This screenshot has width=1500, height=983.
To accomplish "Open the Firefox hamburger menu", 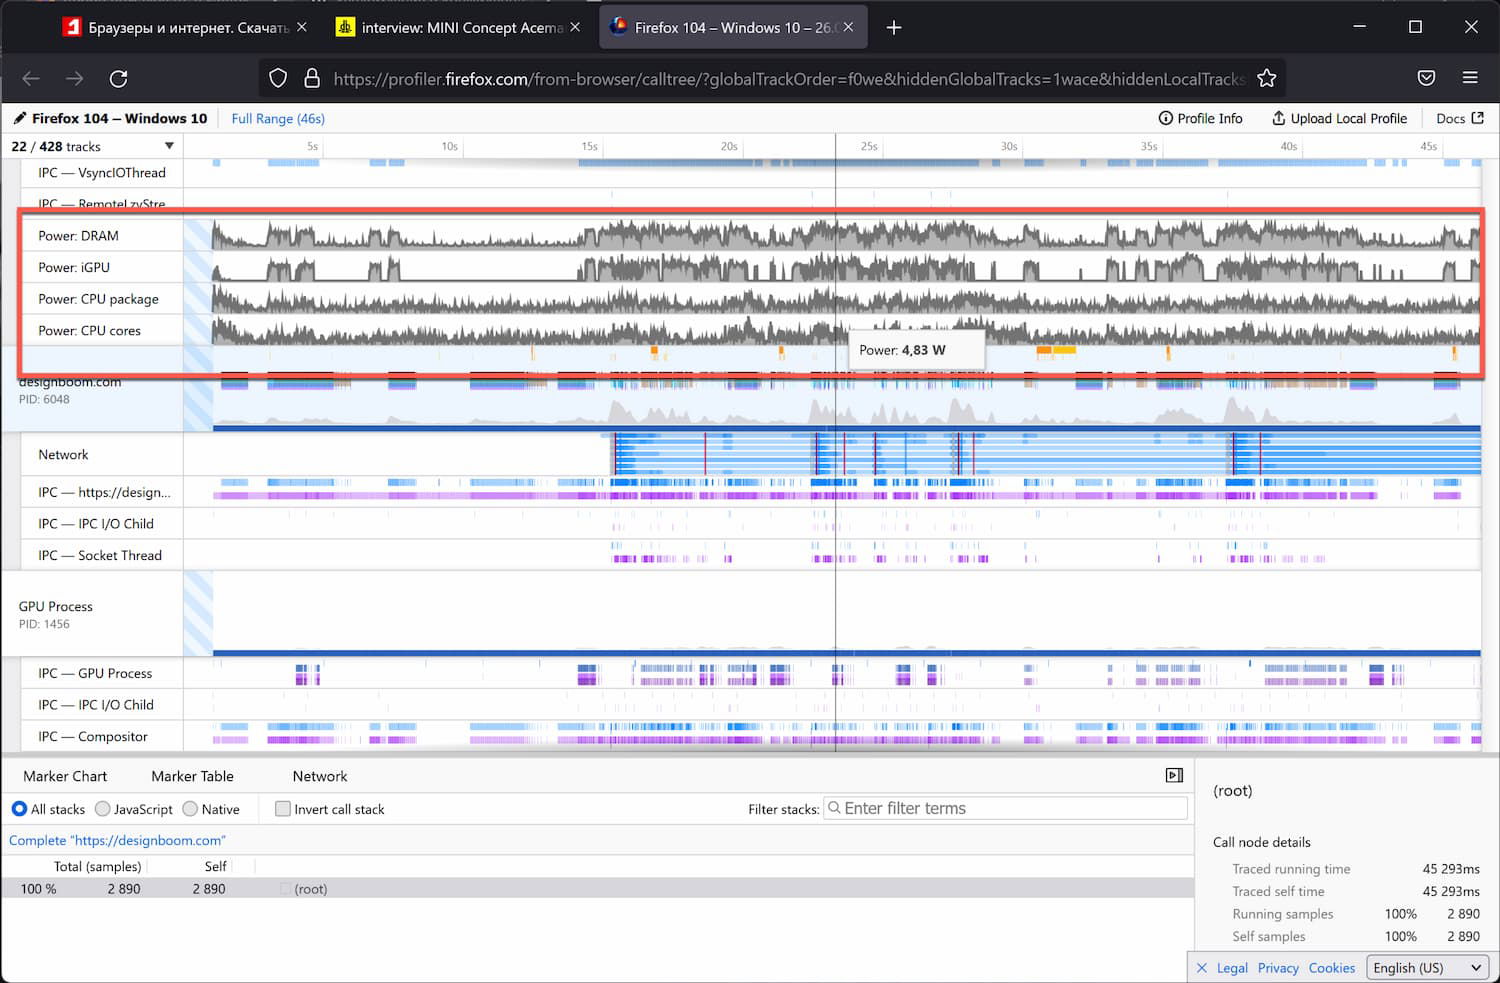I will (x=1470, y=78).
